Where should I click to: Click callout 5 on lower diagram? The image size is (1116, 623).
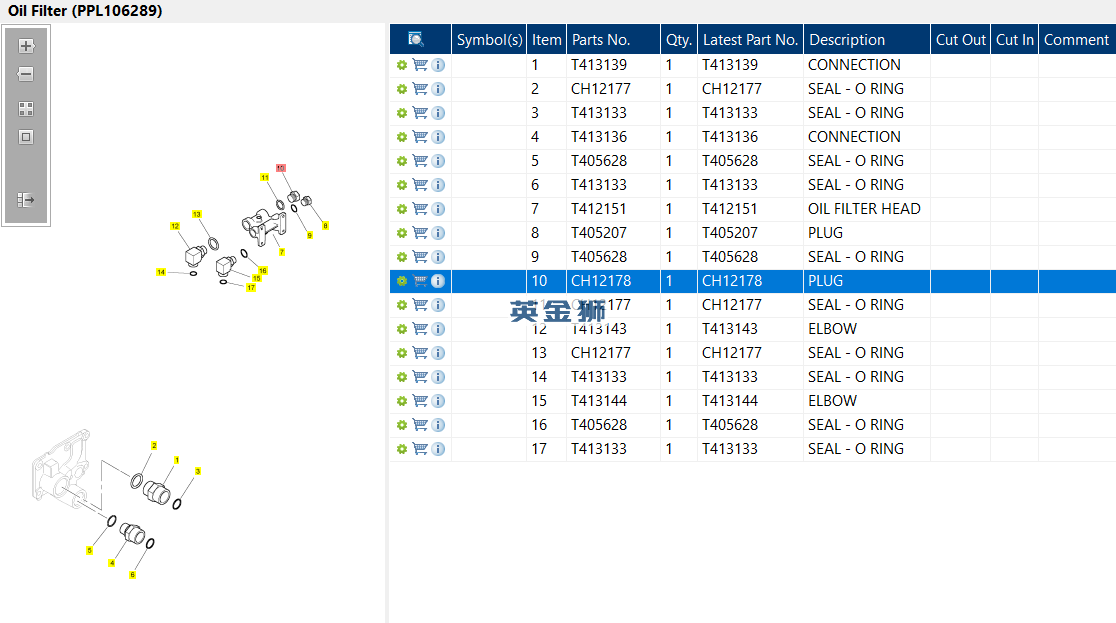coord(89,550)
